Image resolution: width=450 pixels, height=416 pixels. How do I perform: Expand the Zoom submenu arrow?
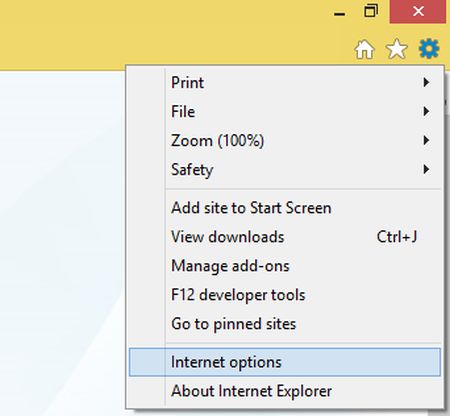(x=426, y=140)
